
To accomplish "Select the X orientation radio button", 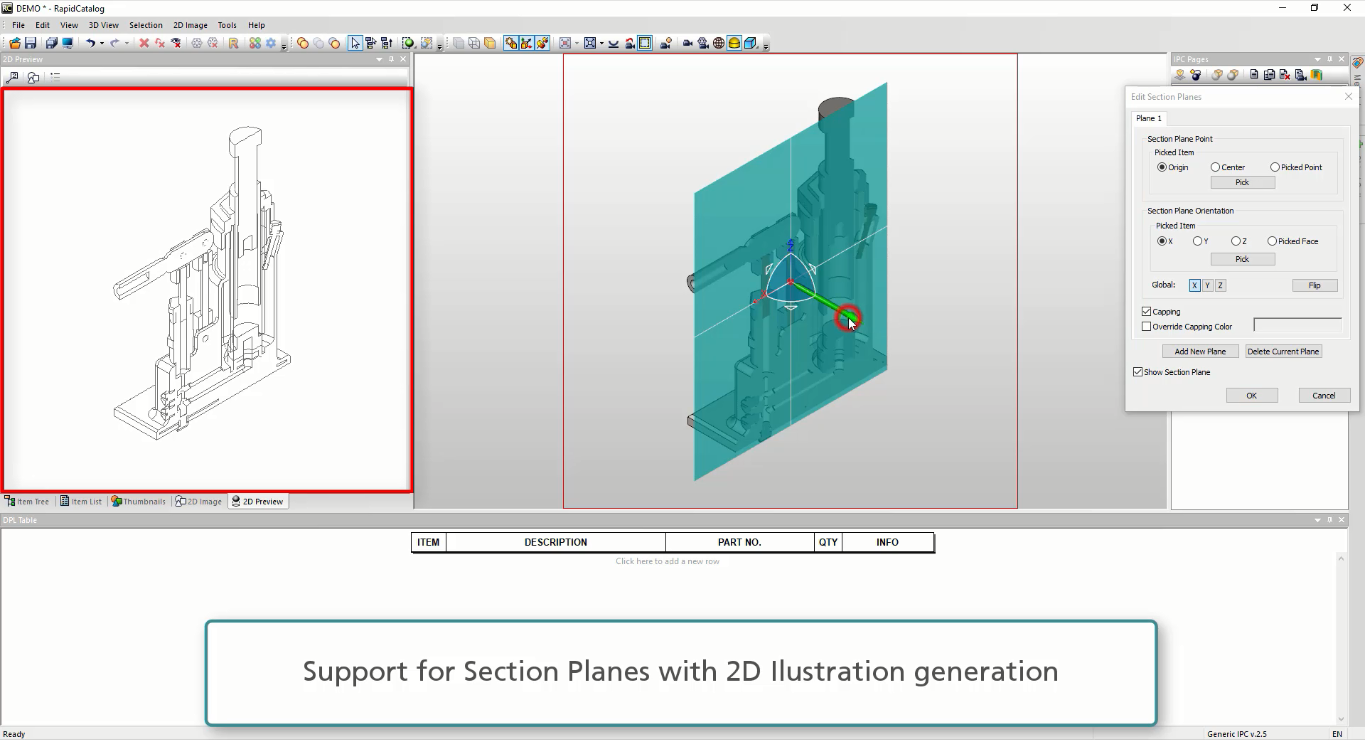I will pyautogui.click(x=1162, y=241).
